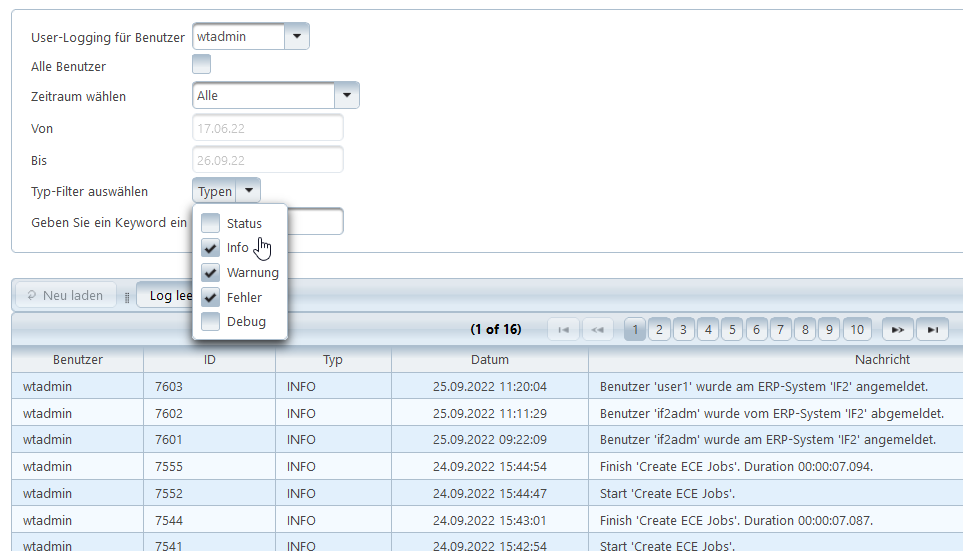Switch to page 10 of results
Screen dimensions: 963x551
(856, 329)
